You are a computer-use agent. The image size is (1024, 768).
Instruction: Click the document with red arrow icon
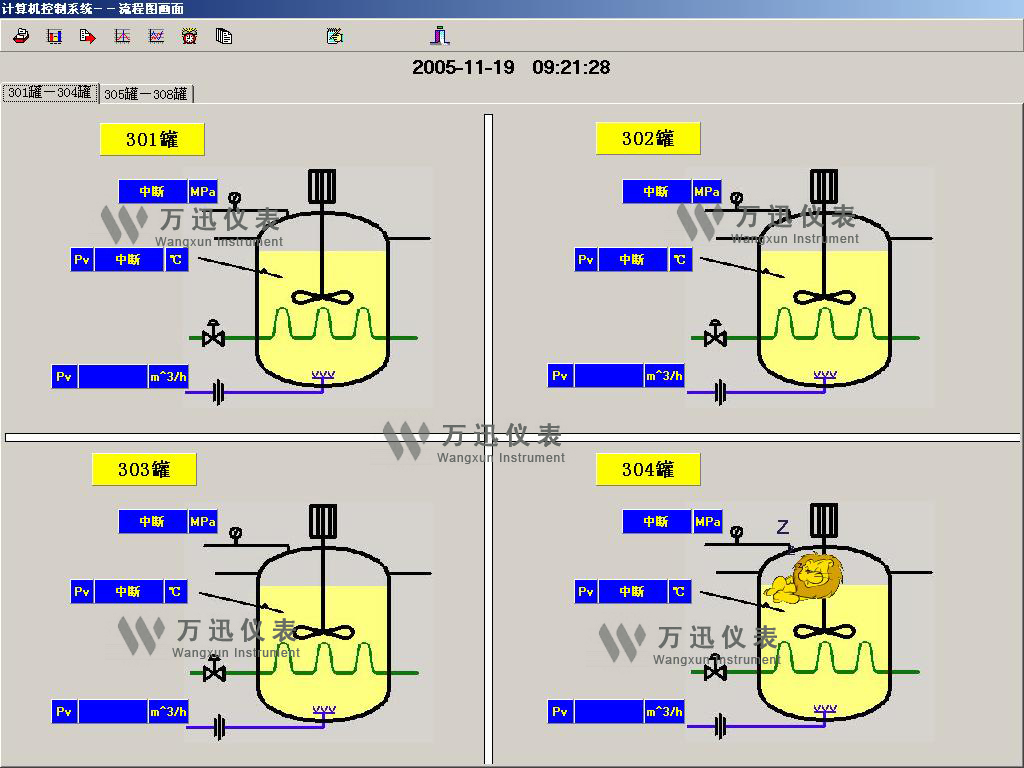coord(88,37)
